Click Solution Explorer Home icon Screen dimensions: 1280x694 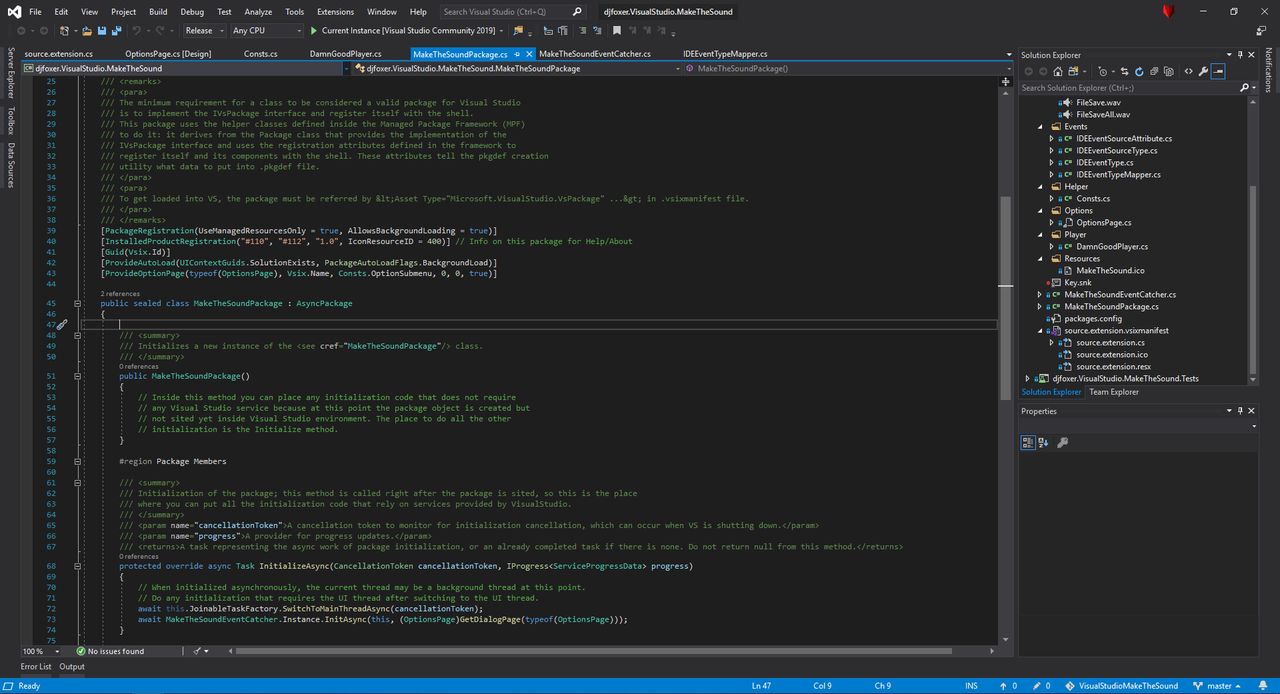pos(1058,71)
